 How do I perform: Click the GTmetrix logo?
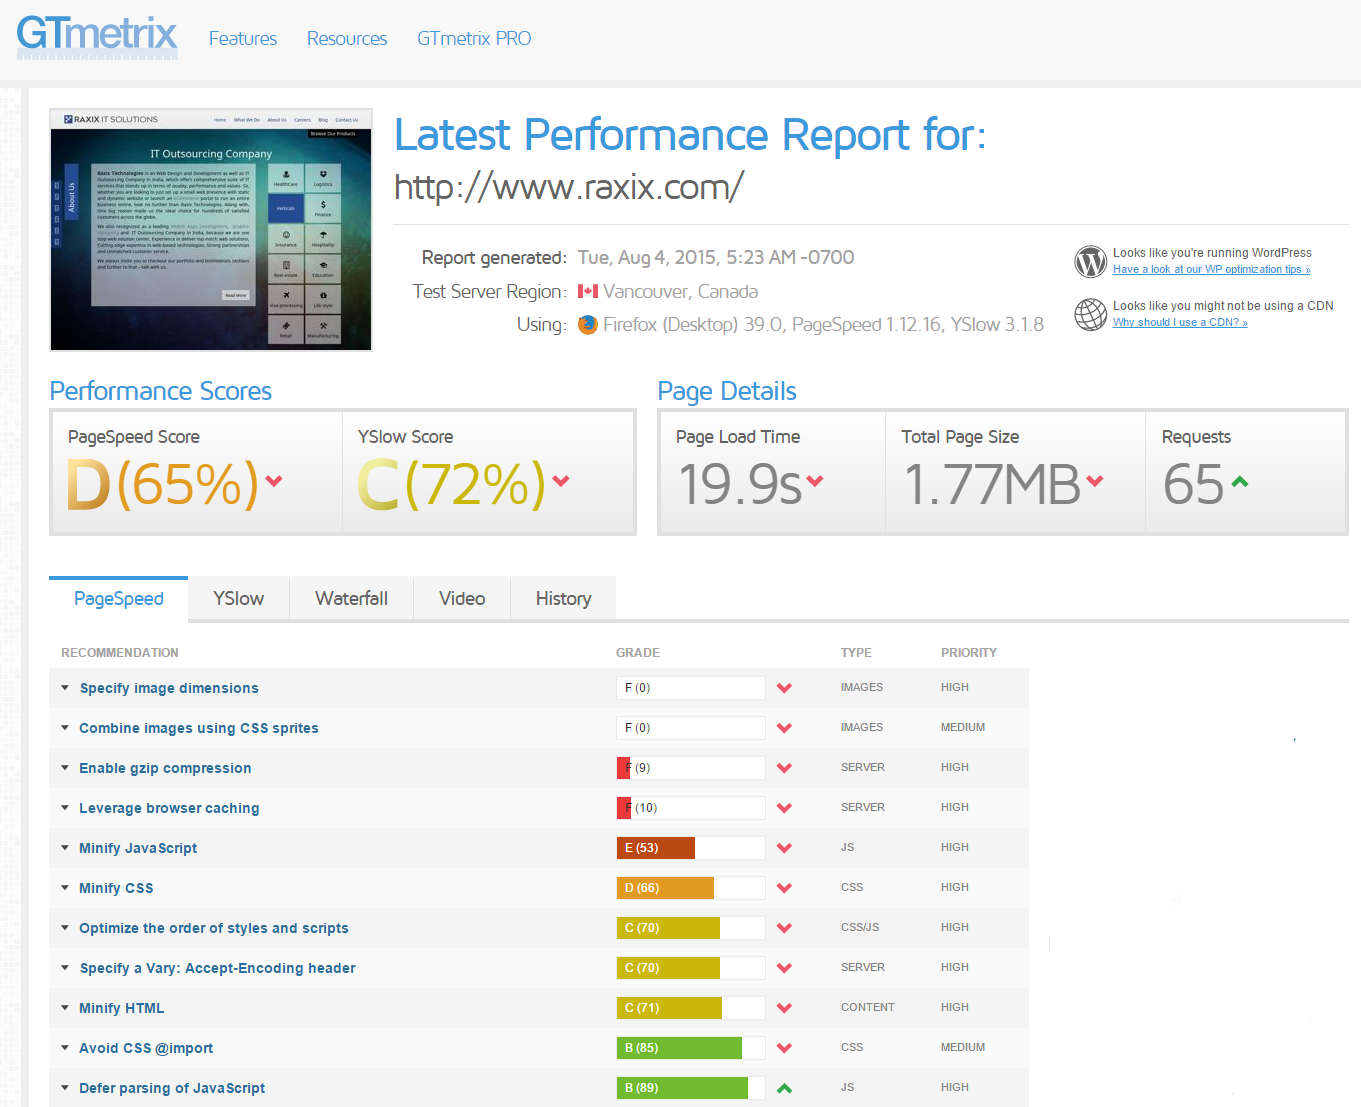click(97, 36)
